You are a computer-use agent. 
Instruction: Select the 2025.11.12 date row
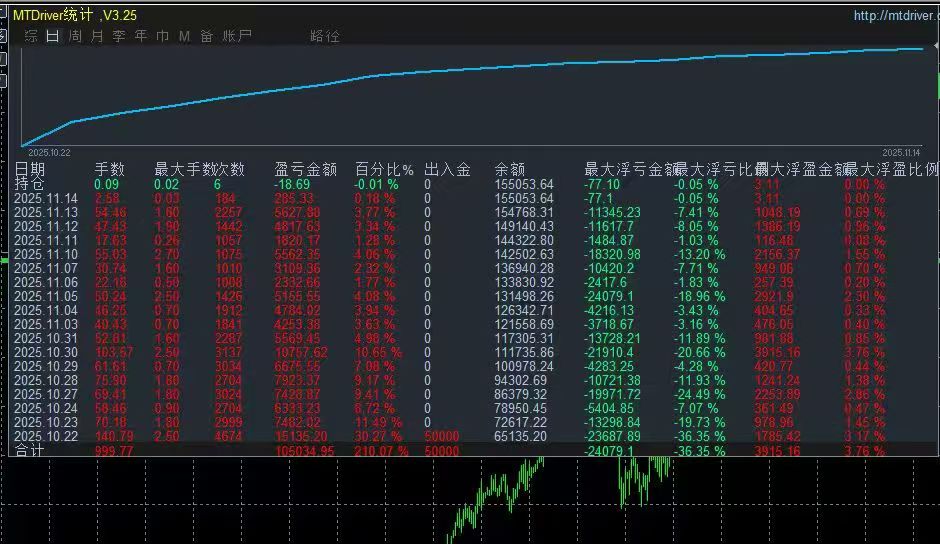tap(46, 226)
